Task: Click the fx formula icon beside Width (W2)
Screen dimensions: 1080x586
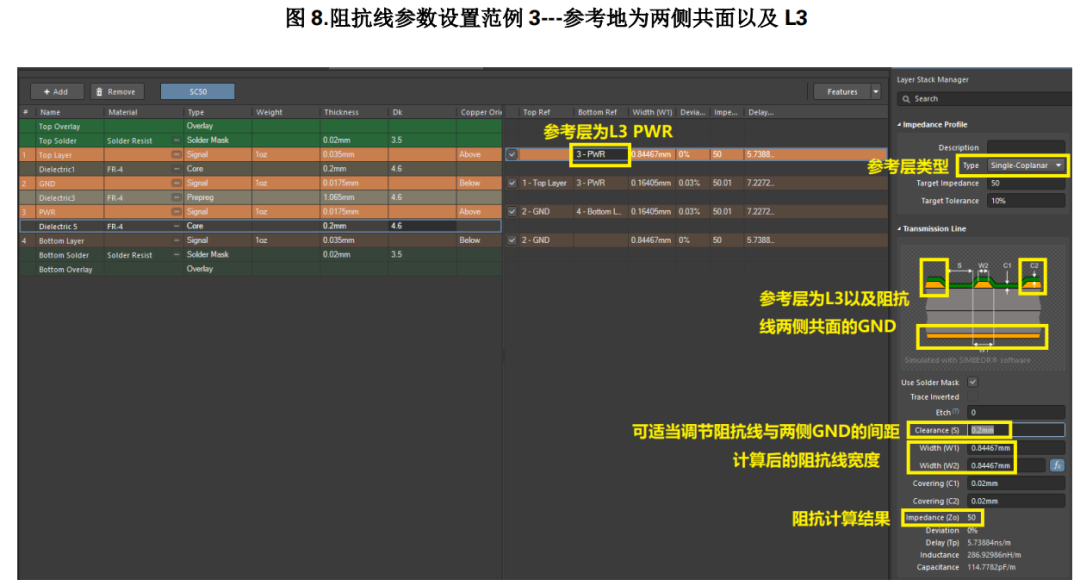Action: pyautogui.click(x=1057, y=465)
